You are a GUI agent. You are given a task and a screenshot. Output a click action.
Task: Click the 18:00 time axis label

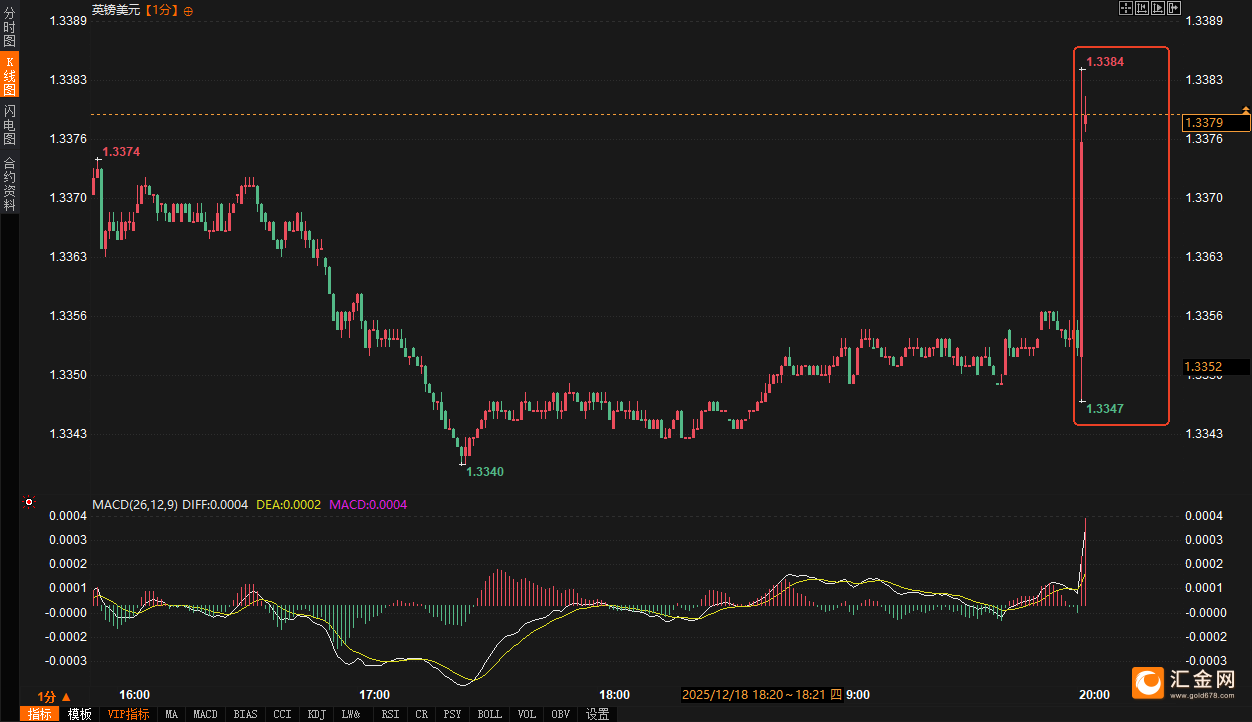coord(614,694)
